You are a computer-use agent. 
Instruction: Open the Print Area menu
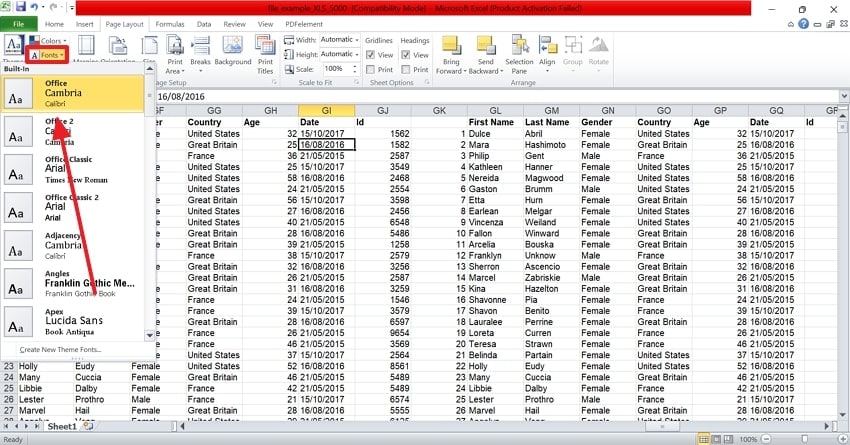coord(175,54)
